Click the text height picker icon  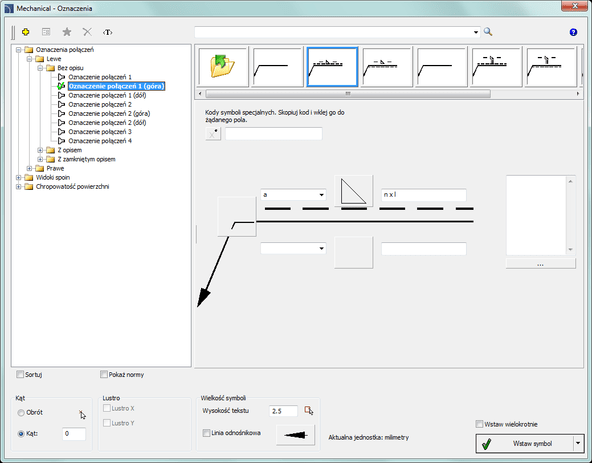tap(308, 411)
